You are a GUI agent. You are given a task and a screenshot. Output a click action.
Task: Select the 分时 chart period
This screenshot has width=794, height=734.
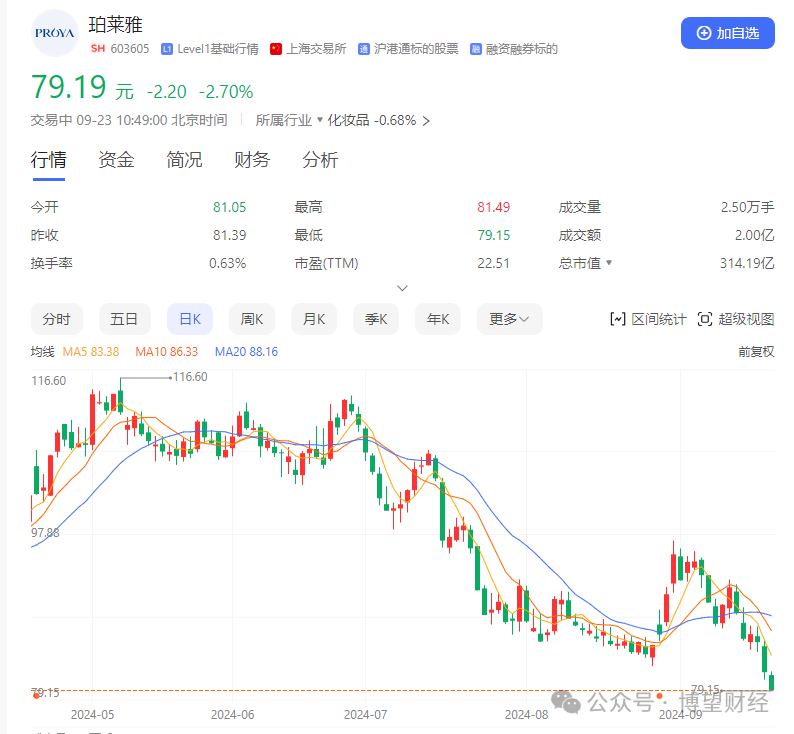coord(57,319)
